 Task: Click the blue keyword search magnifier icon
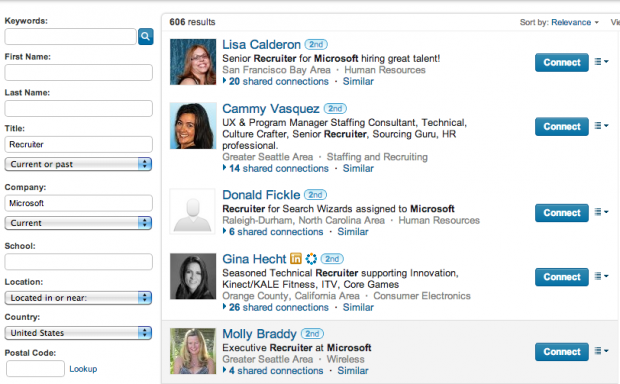click(x=146, y=37)
